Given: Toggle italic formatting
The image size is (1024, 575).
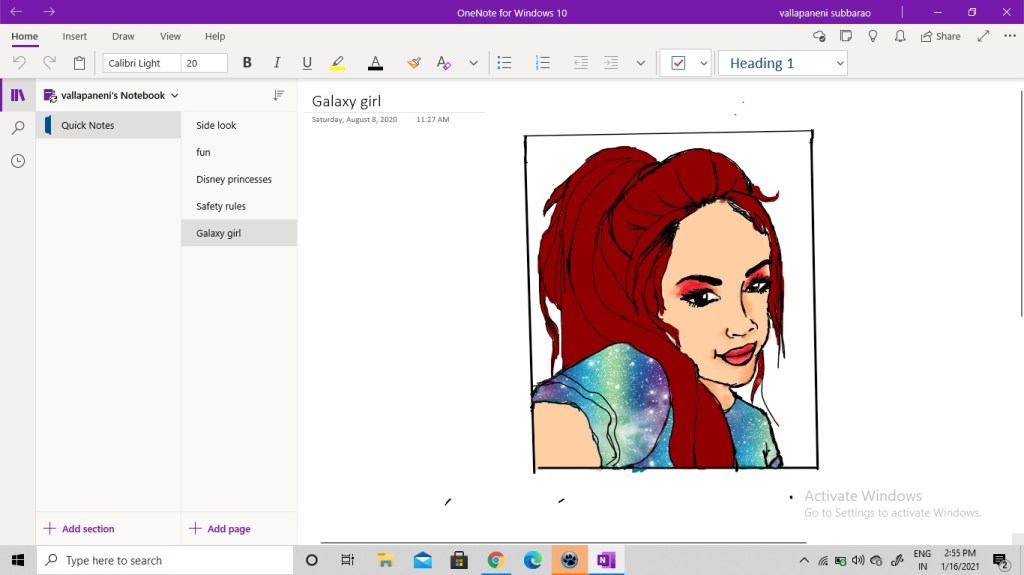Looking at the screenshot, I should (277, 63).
